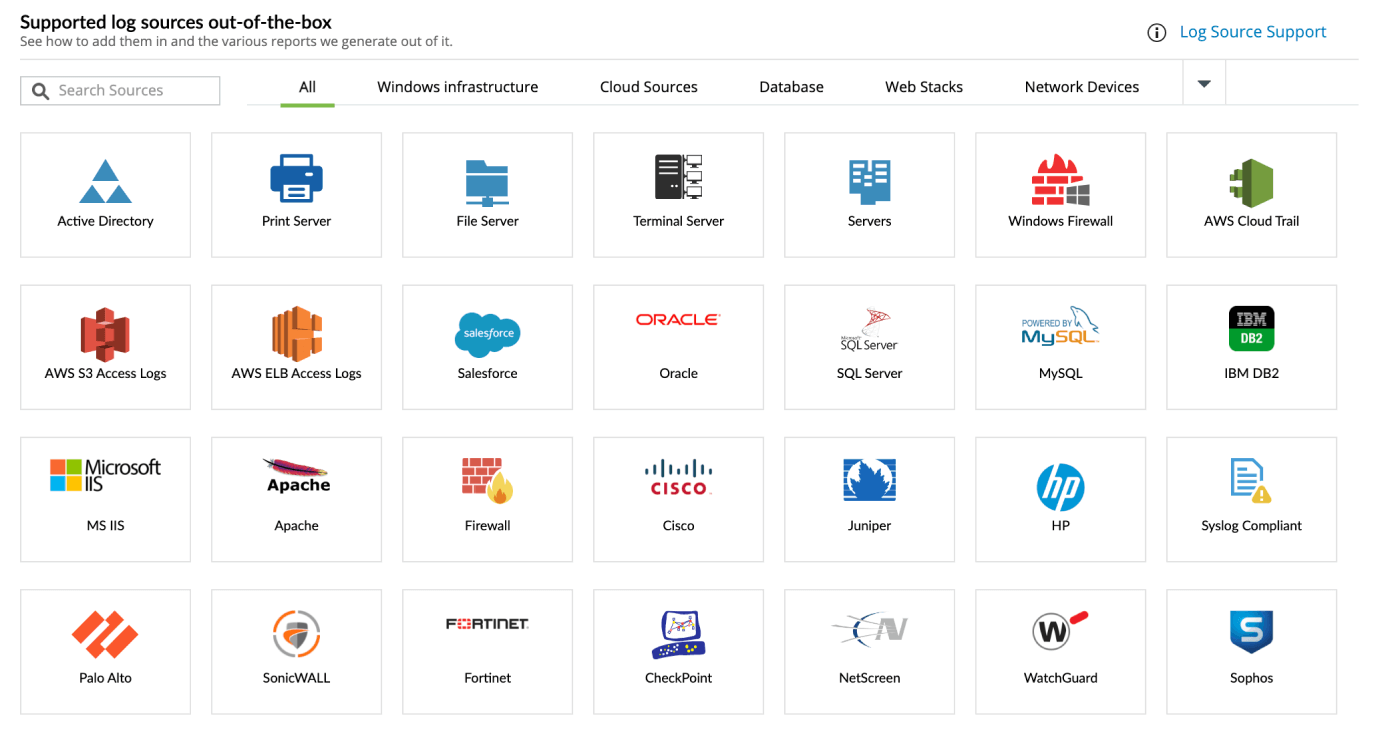Expand the more categories dropdown arrow
The height and width of the screenshot is (740, 1378).
pyautogui.click(x=1204, y=84)
